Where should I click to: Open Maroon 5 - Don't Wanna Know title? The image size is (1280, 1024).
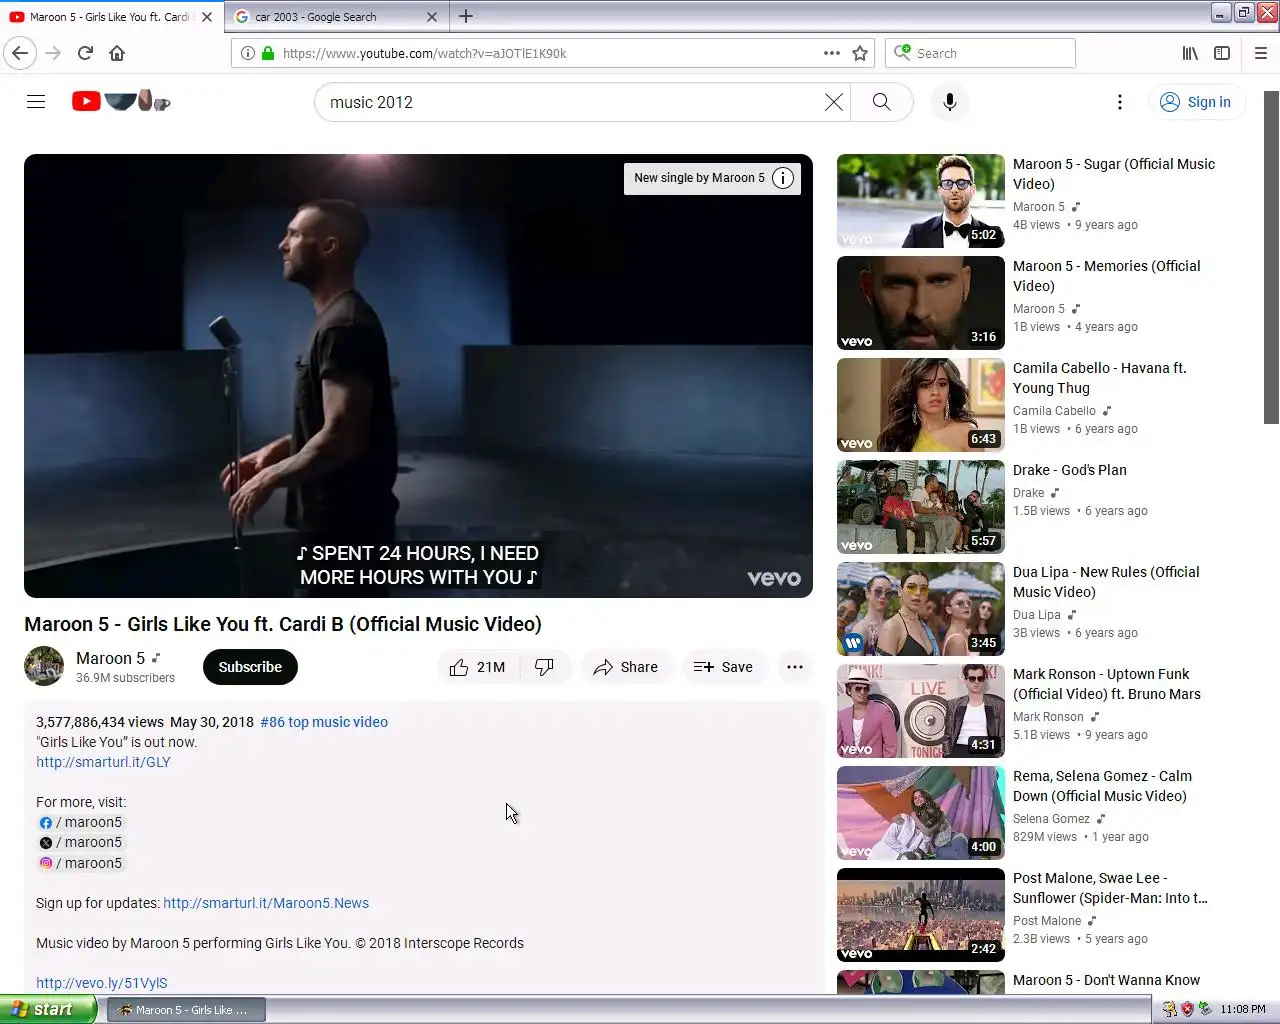pyautogui.click(x=1106, y=980)
